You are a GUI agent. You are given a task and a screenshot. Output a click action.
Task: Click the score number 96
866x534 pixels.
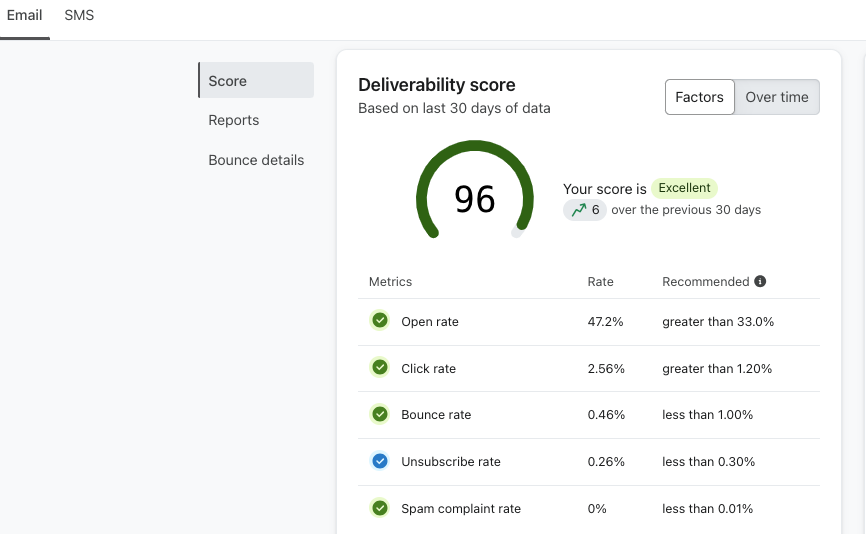[x=475, y=199]
